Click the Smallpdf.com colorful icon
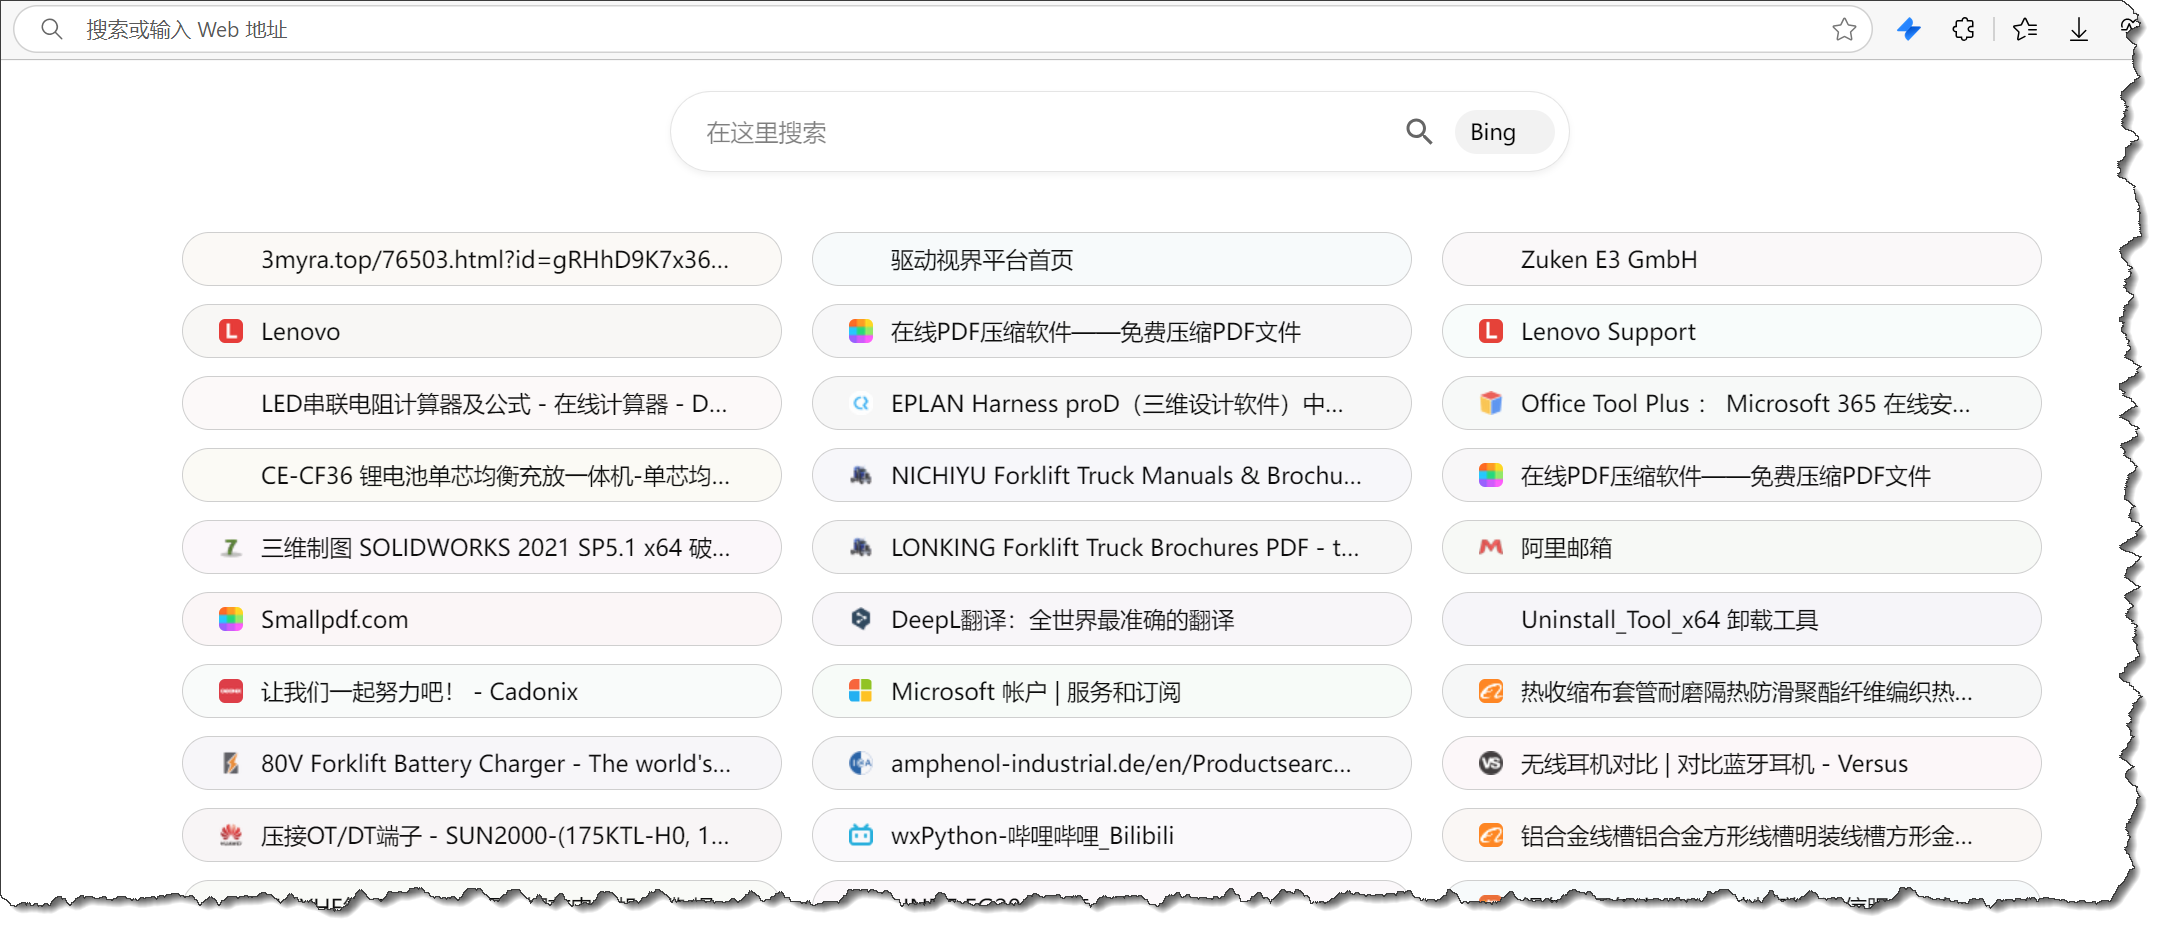This screenshot has width=2165, height=932. tap(231, 619)
